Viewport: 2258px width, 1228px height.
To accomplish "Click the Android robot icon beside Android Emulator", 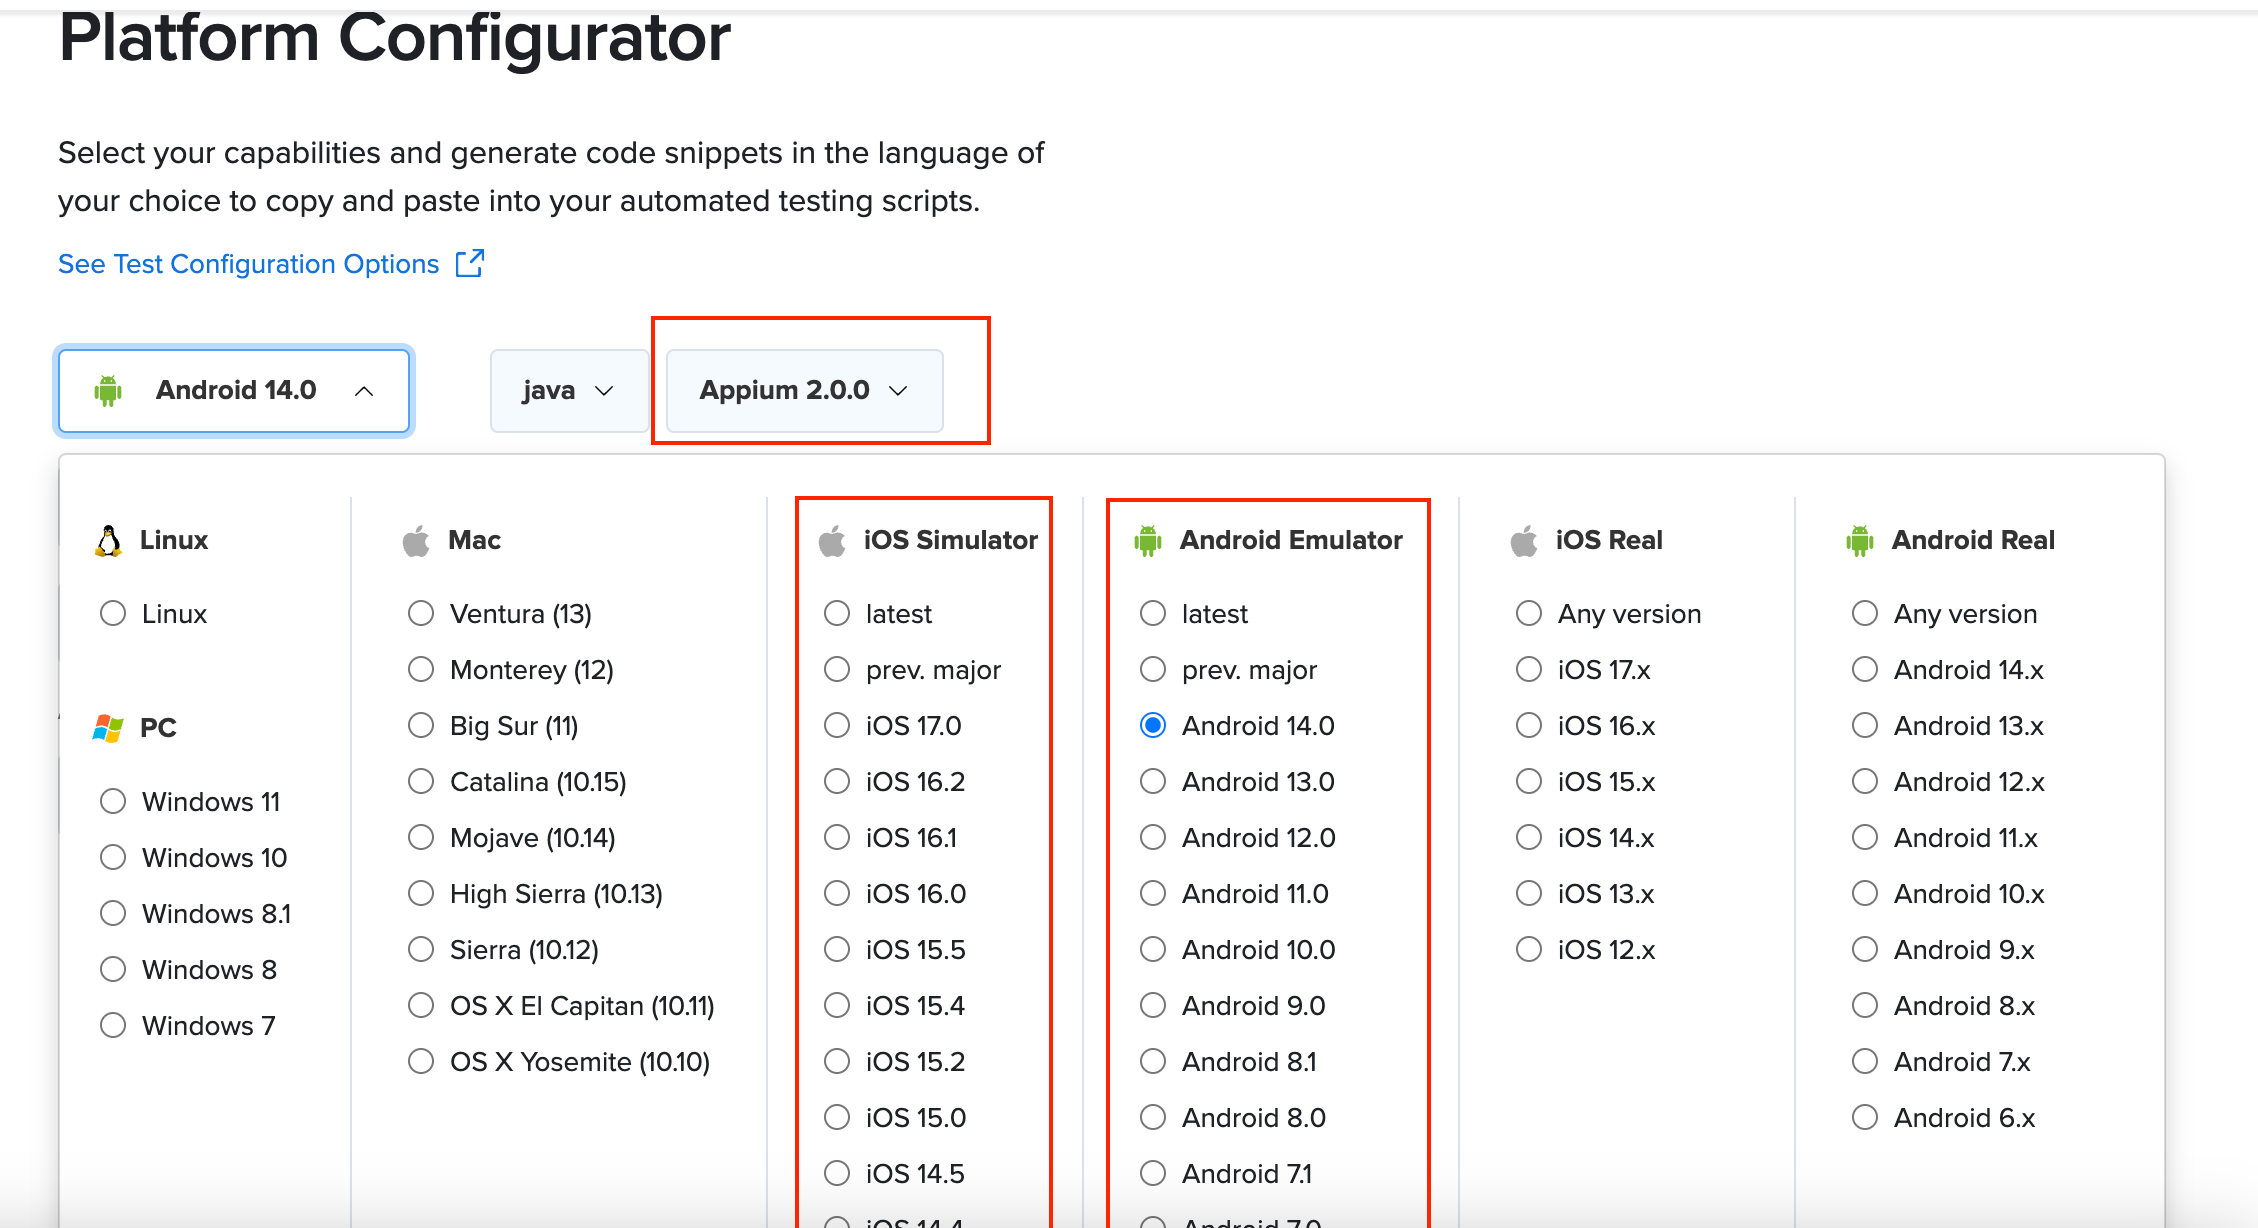I will tap(1148, 541).
